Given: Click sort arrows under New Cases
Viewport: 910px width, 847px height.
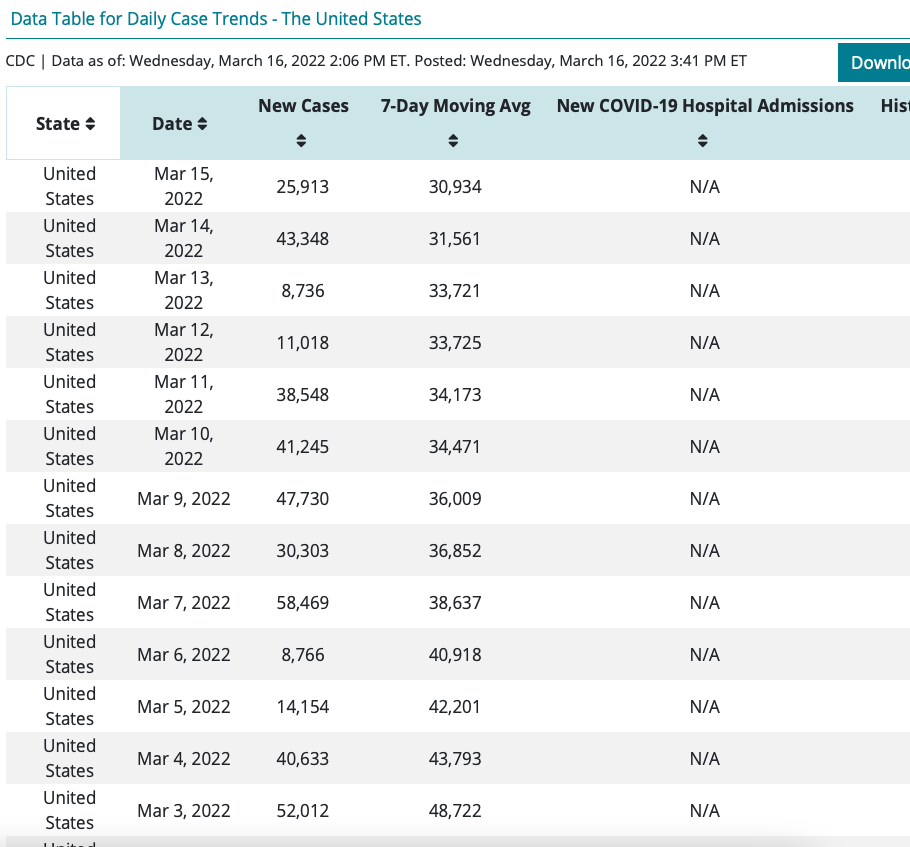Looking at the screenshot, I should [x=302, y=142].
